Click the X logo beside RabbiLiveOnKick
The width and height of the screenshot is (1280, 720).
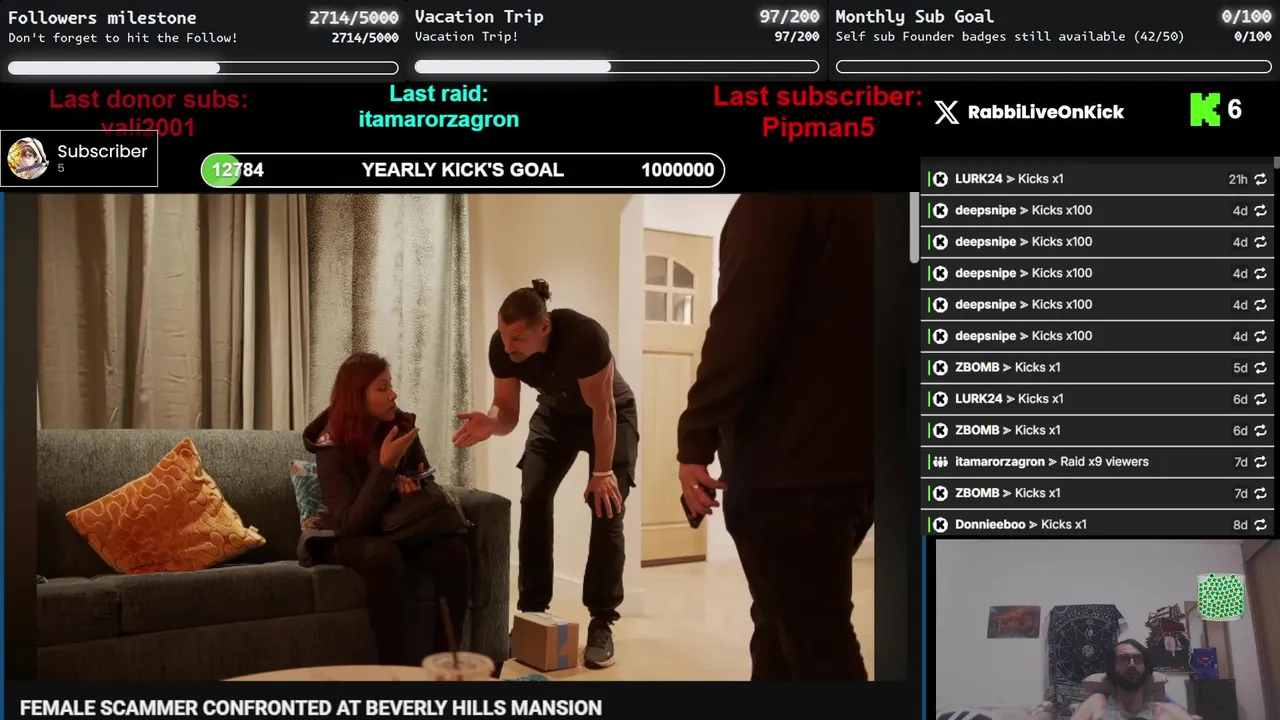tap(946, 112)
